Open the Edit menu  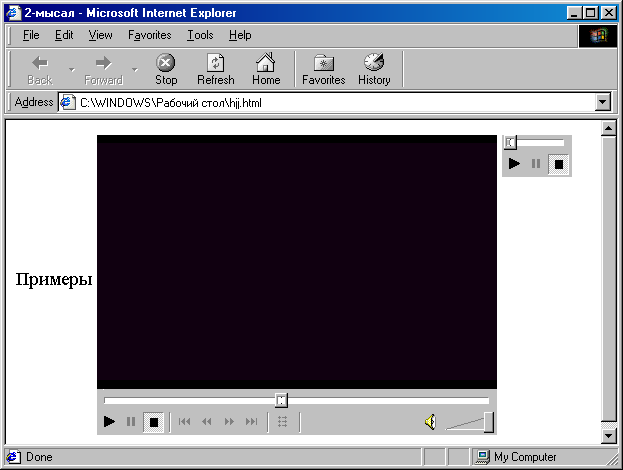pyautogui.click(x=64, y=35)
